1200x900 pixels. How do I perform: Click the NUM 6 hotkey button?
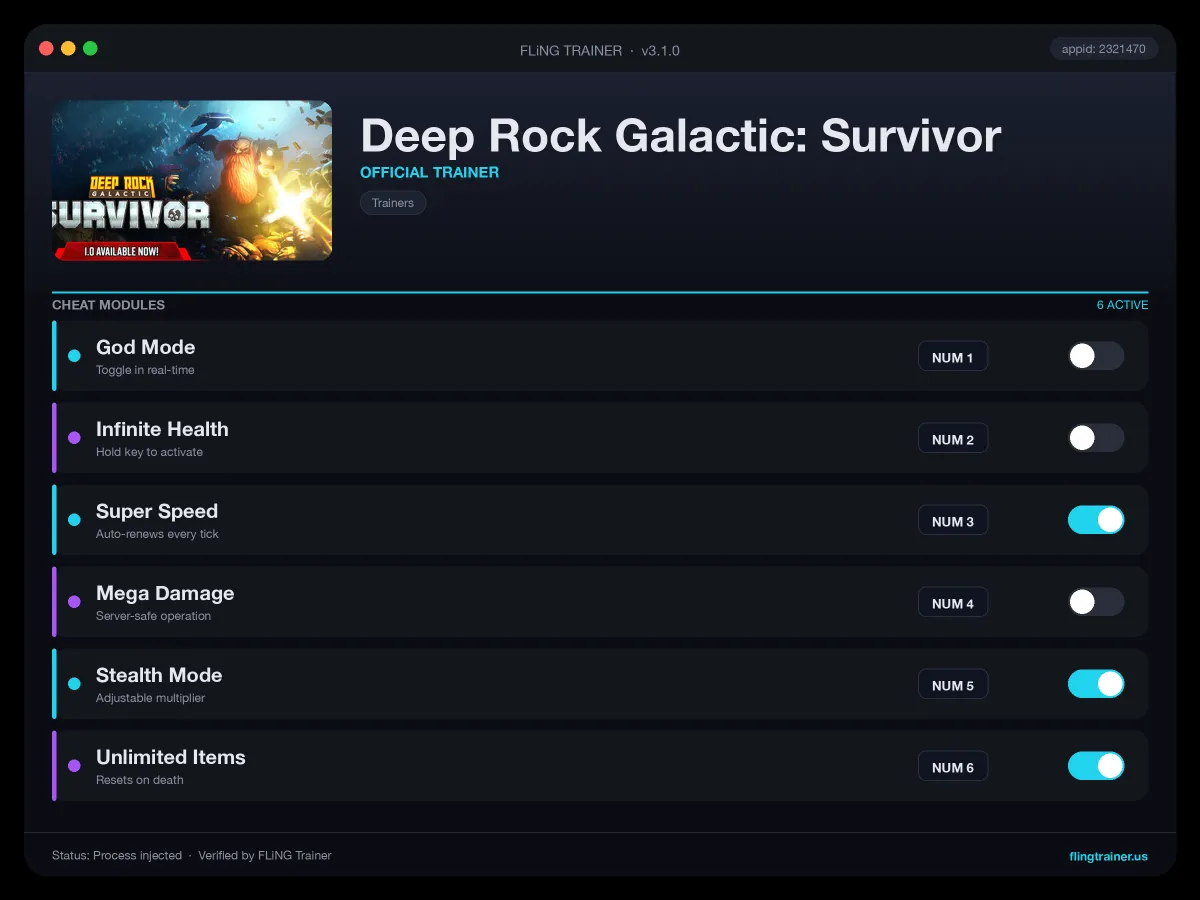(x=953, y=767)
